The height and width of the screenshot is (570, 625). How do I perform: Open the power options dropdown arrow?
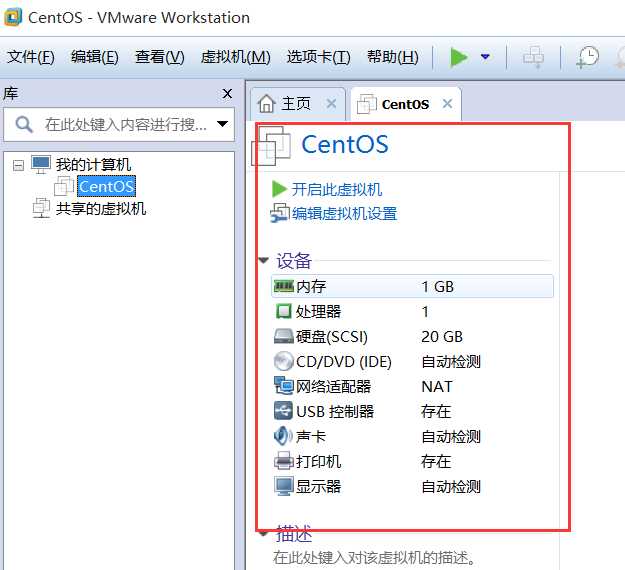click(x=485, y=57)
